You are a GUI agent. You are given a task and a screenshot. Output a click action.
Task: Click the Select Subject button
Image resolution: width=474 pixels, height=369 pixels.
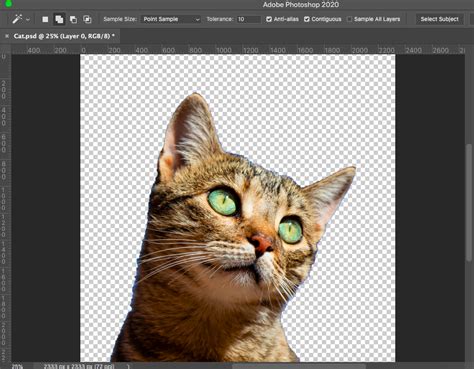click(x=439, y=19)
